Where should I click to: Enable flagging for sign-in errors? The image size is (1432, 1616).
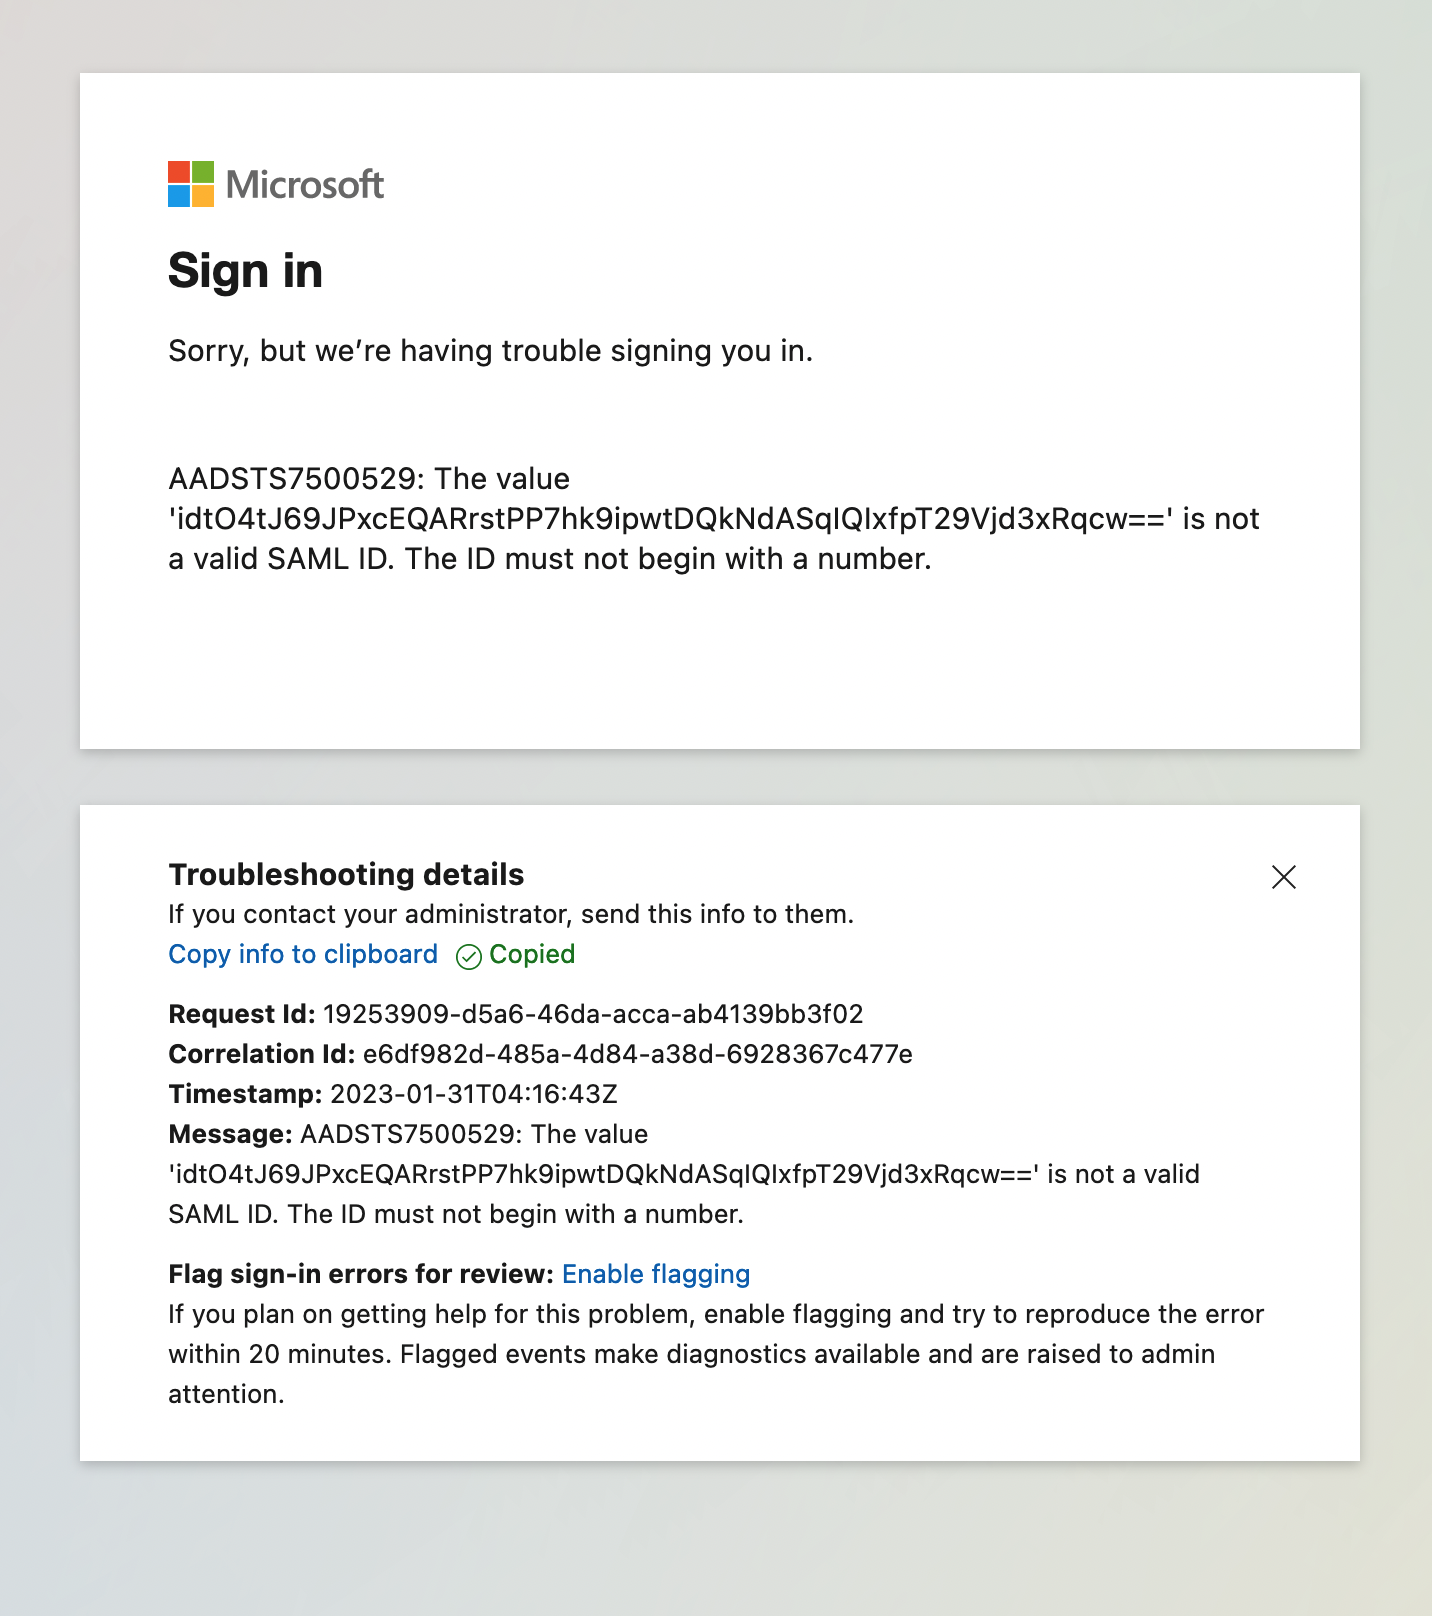click(656, 1274)
